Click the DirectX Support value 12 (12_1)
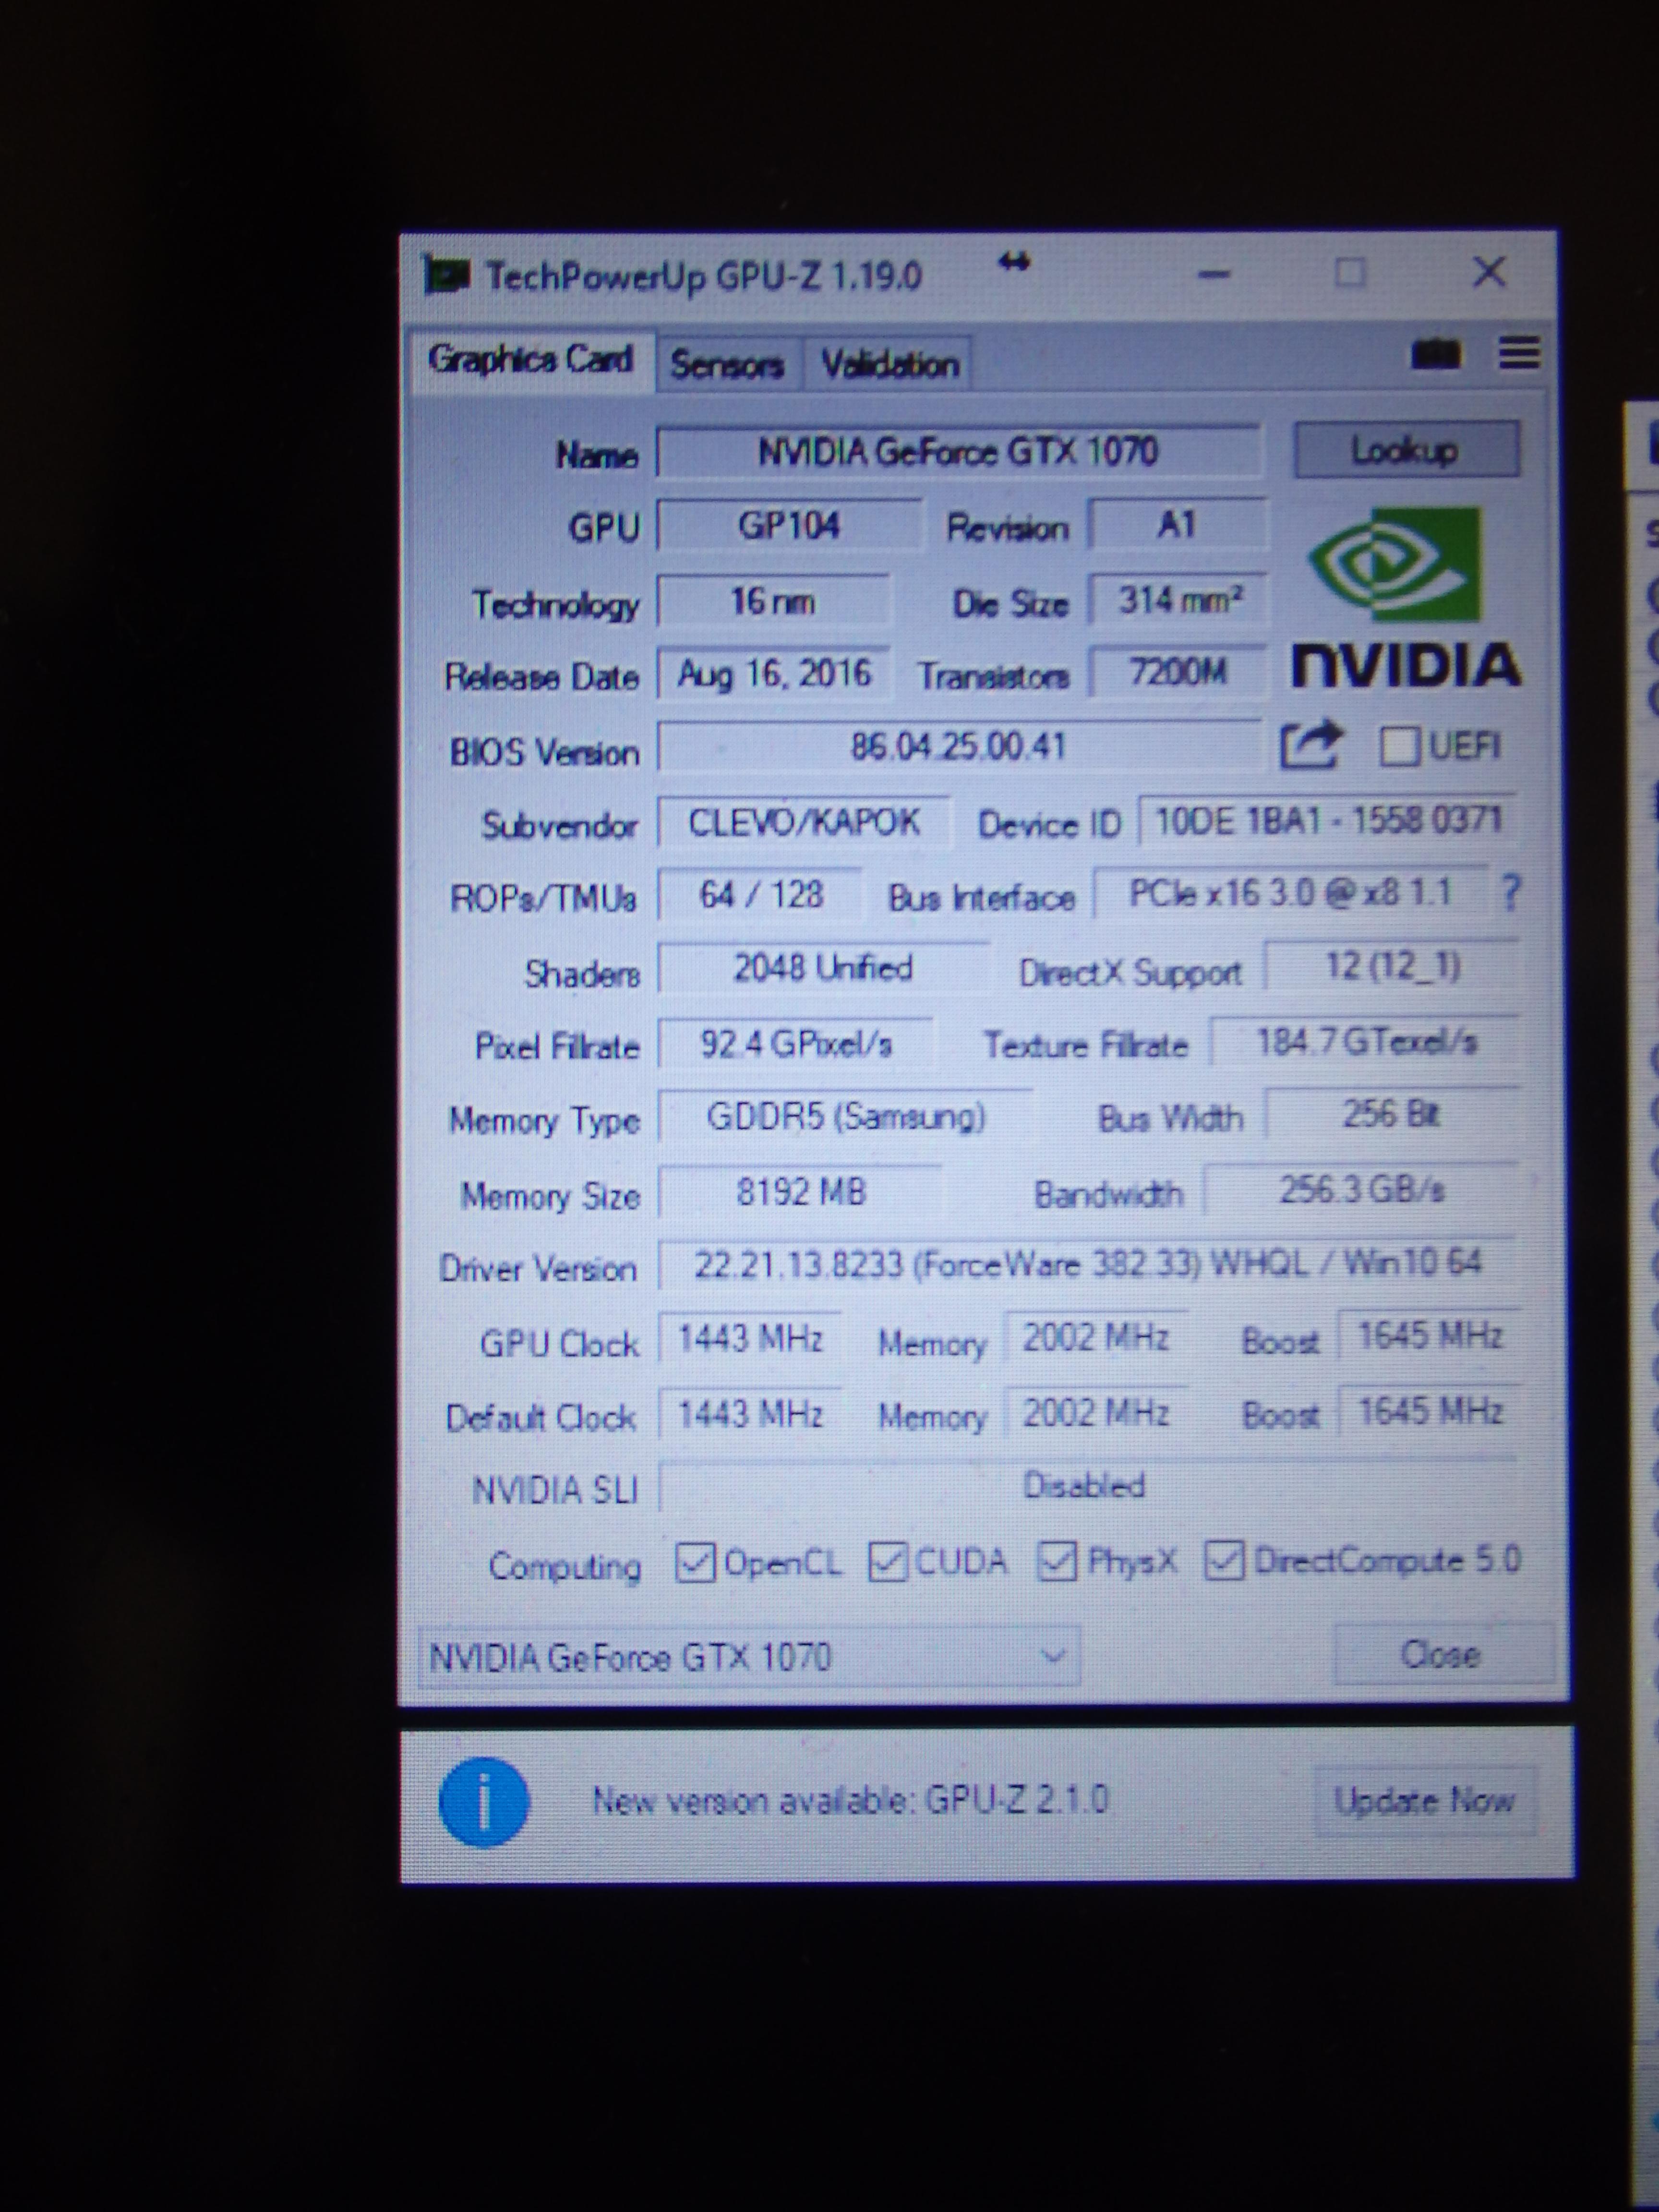 pyautogui.click(x=1392, y=966)
